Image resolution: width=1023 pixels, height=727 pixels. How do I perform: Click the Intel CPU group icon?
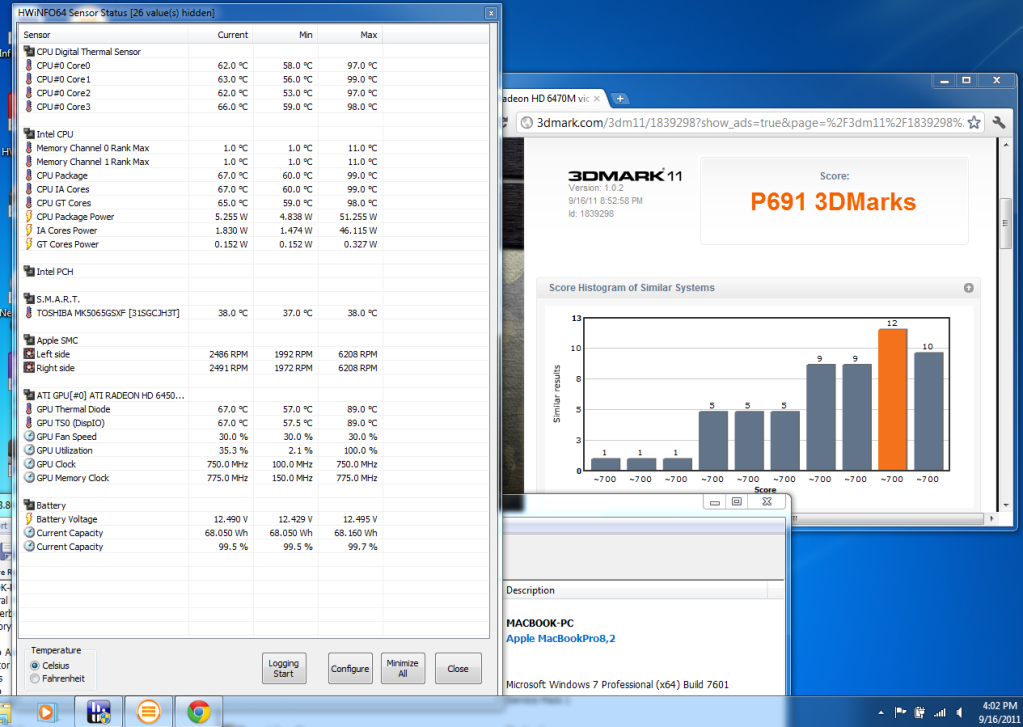point(29,134)
